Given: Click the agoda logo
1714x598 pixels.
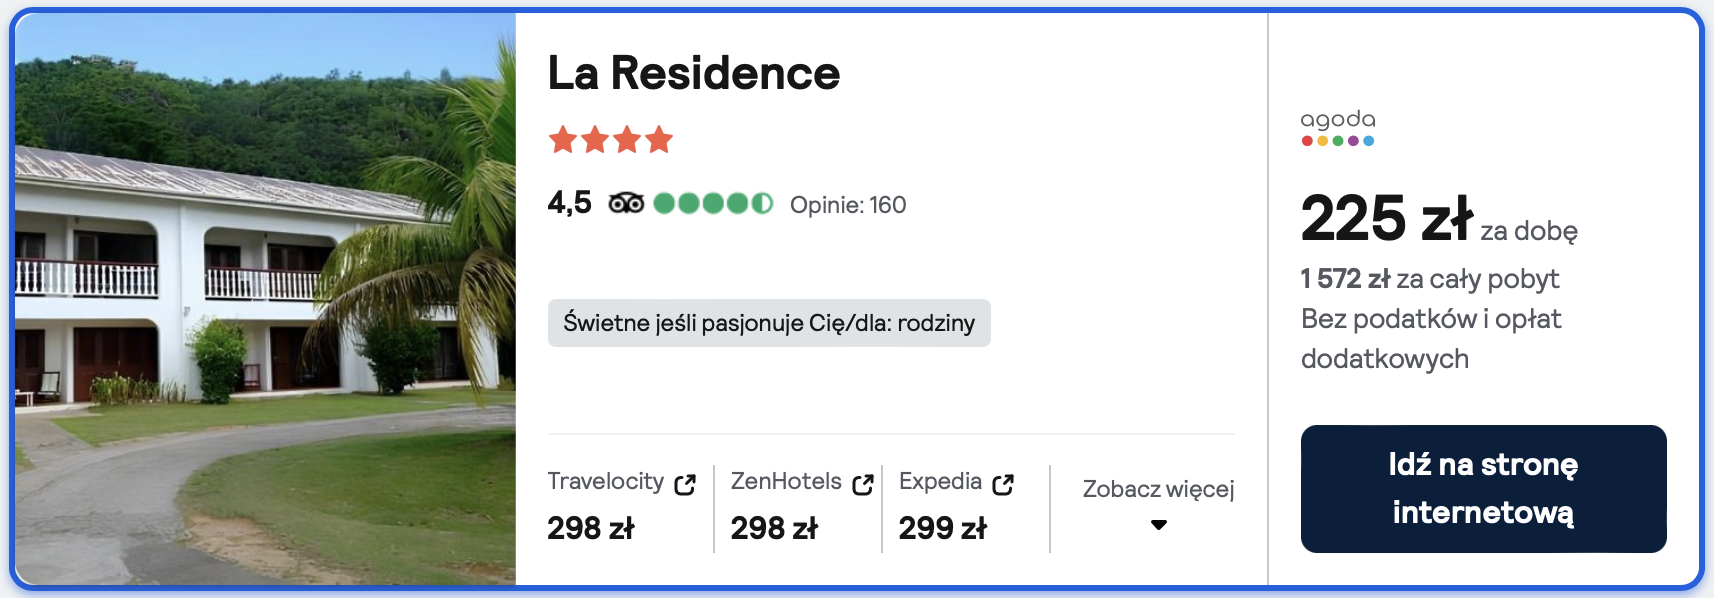Looking at the screenshot, I should (1338, 128).
